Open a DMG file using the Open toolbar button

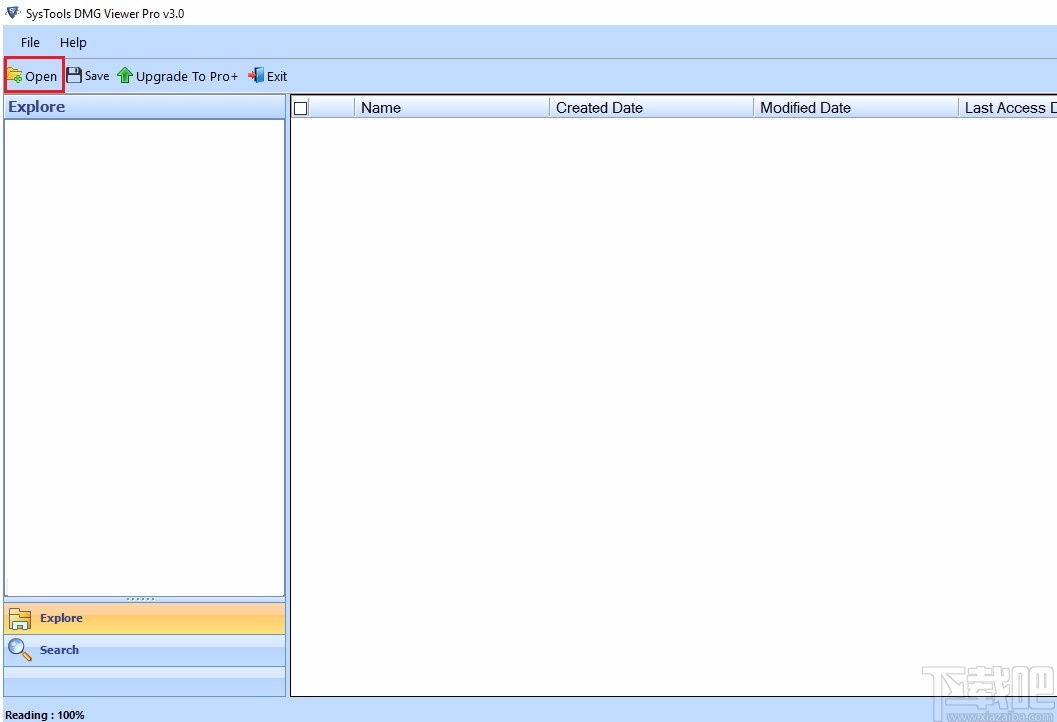coord(33,75)
